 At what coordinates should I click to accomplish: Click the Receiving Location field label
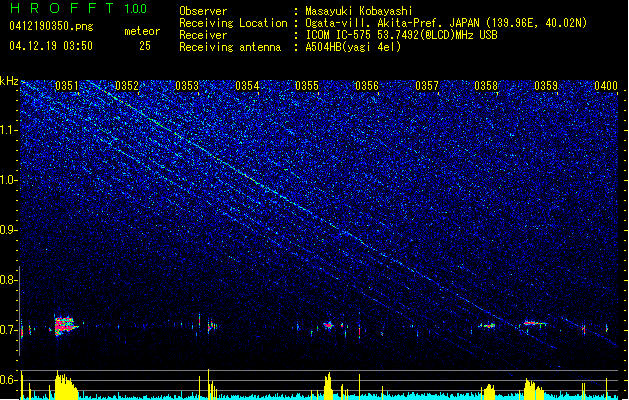coord(233,23)
